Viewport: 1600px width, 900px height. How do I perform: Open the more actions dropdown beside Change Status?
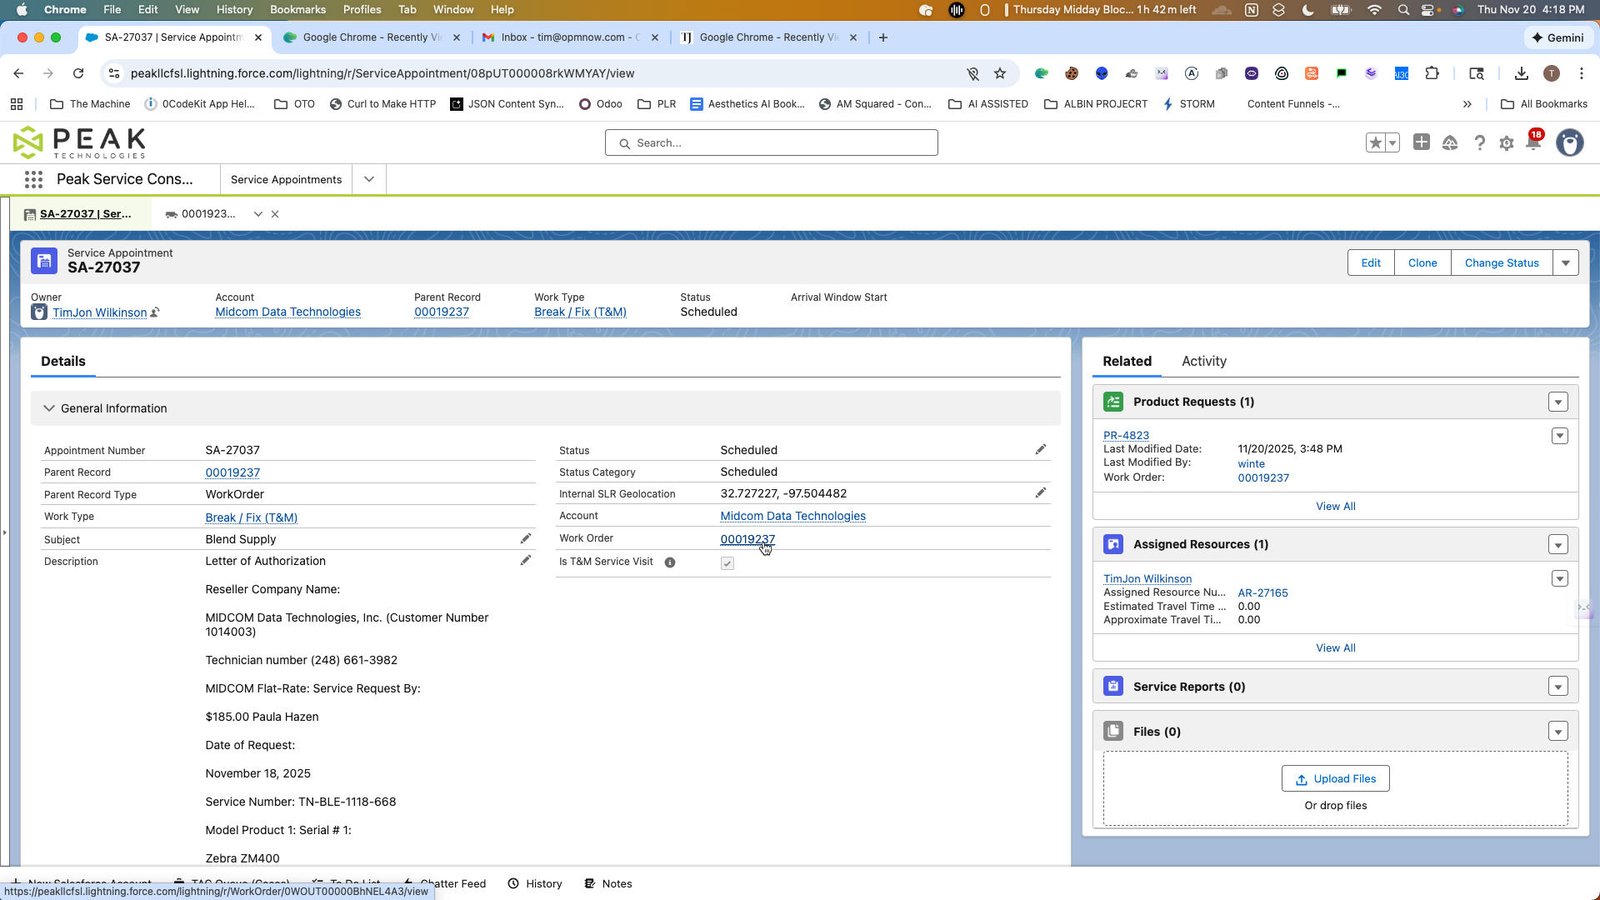pyautogui.click(x=1566, y=263)
